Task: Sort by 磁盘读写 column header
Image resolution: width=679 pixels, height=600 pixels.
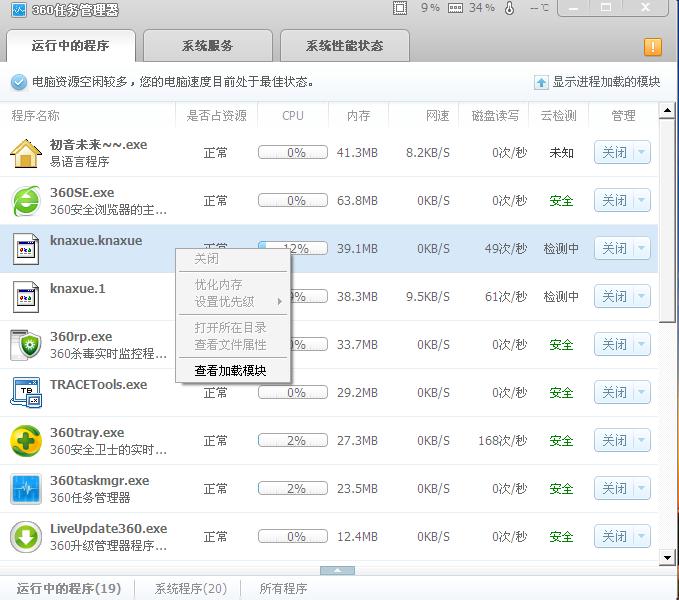Action: click(x=495, y=116)
